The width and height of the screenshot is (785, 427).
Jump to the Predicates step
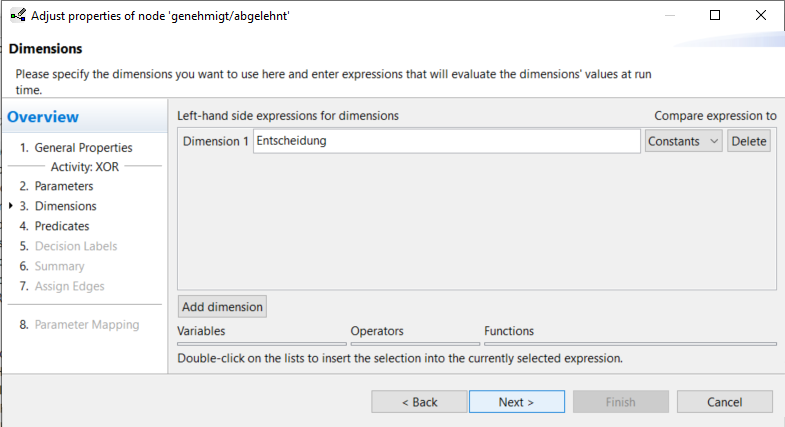(x=61, y=227)
